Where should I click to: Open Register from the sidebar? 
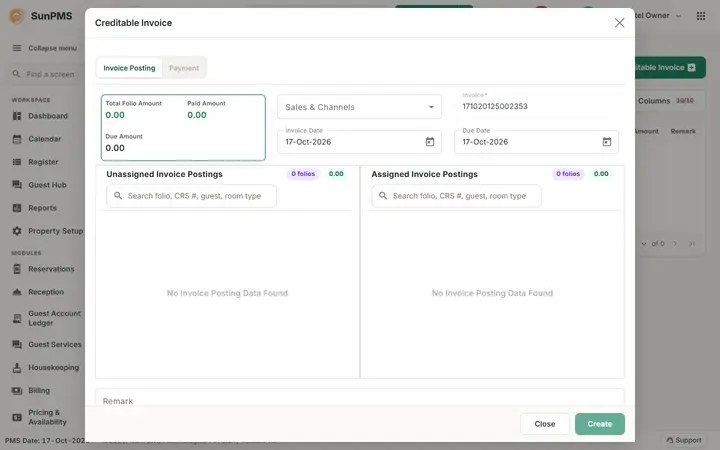(x=43, y=162)
